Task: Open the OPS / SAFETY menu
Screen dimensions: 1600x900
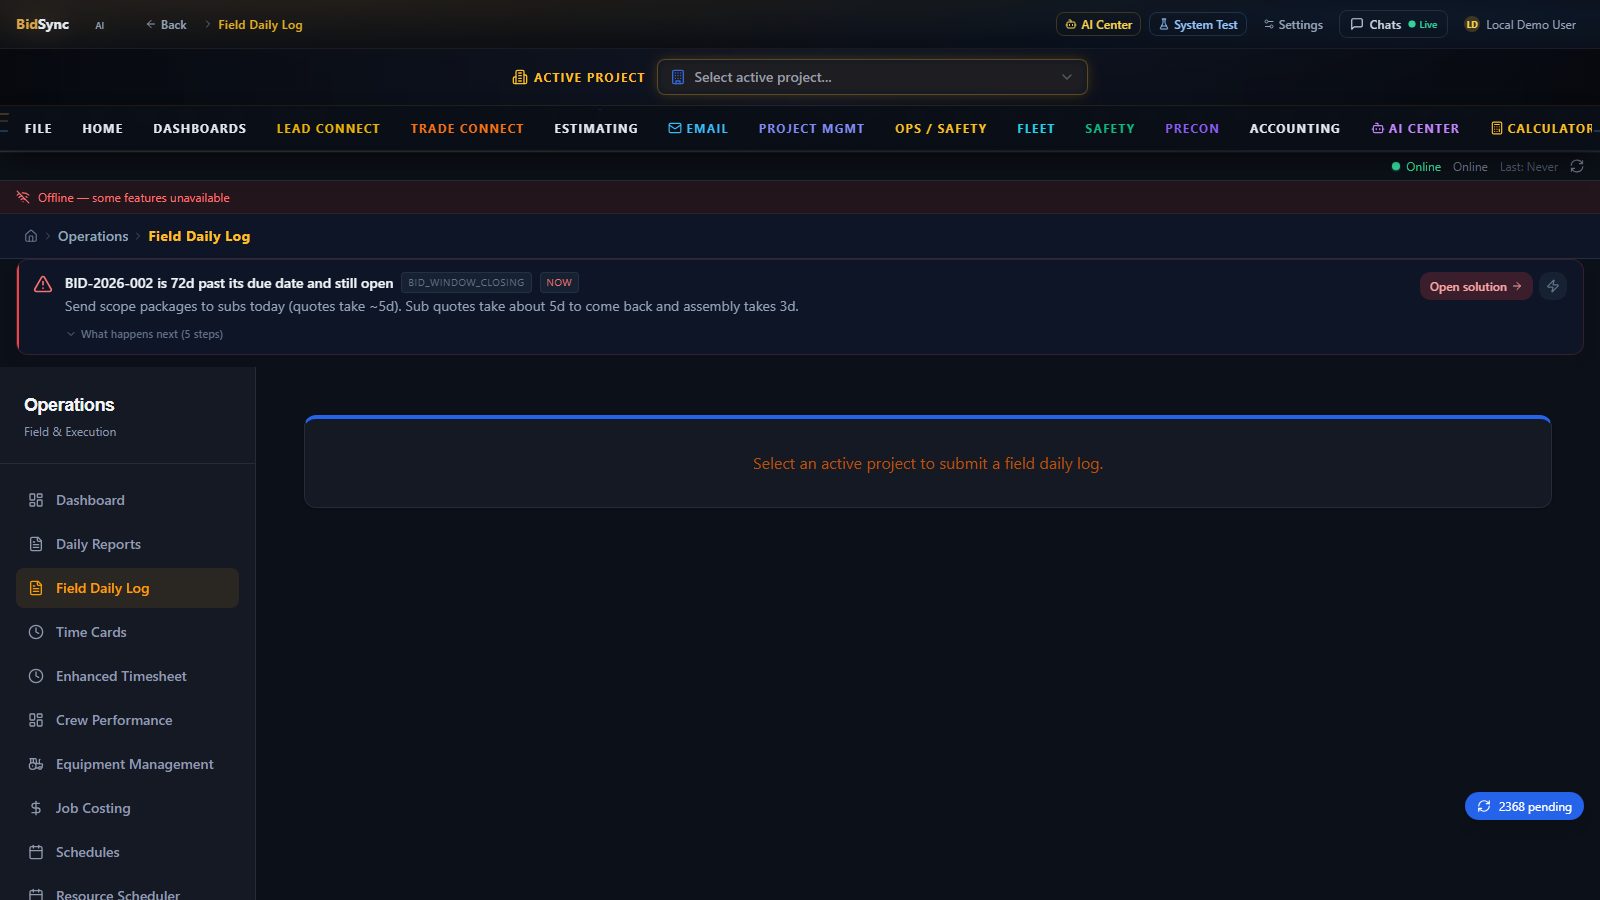Action: click(941, 128)
